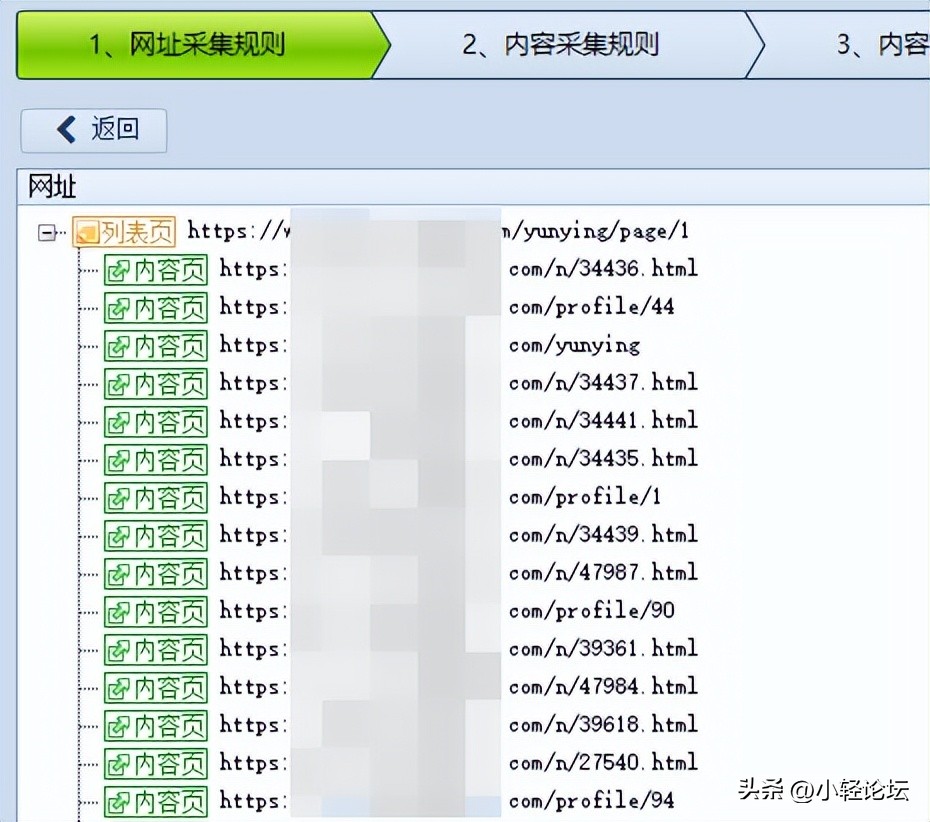Select URL text com/n/39361.html

click(x=603, y=649)
